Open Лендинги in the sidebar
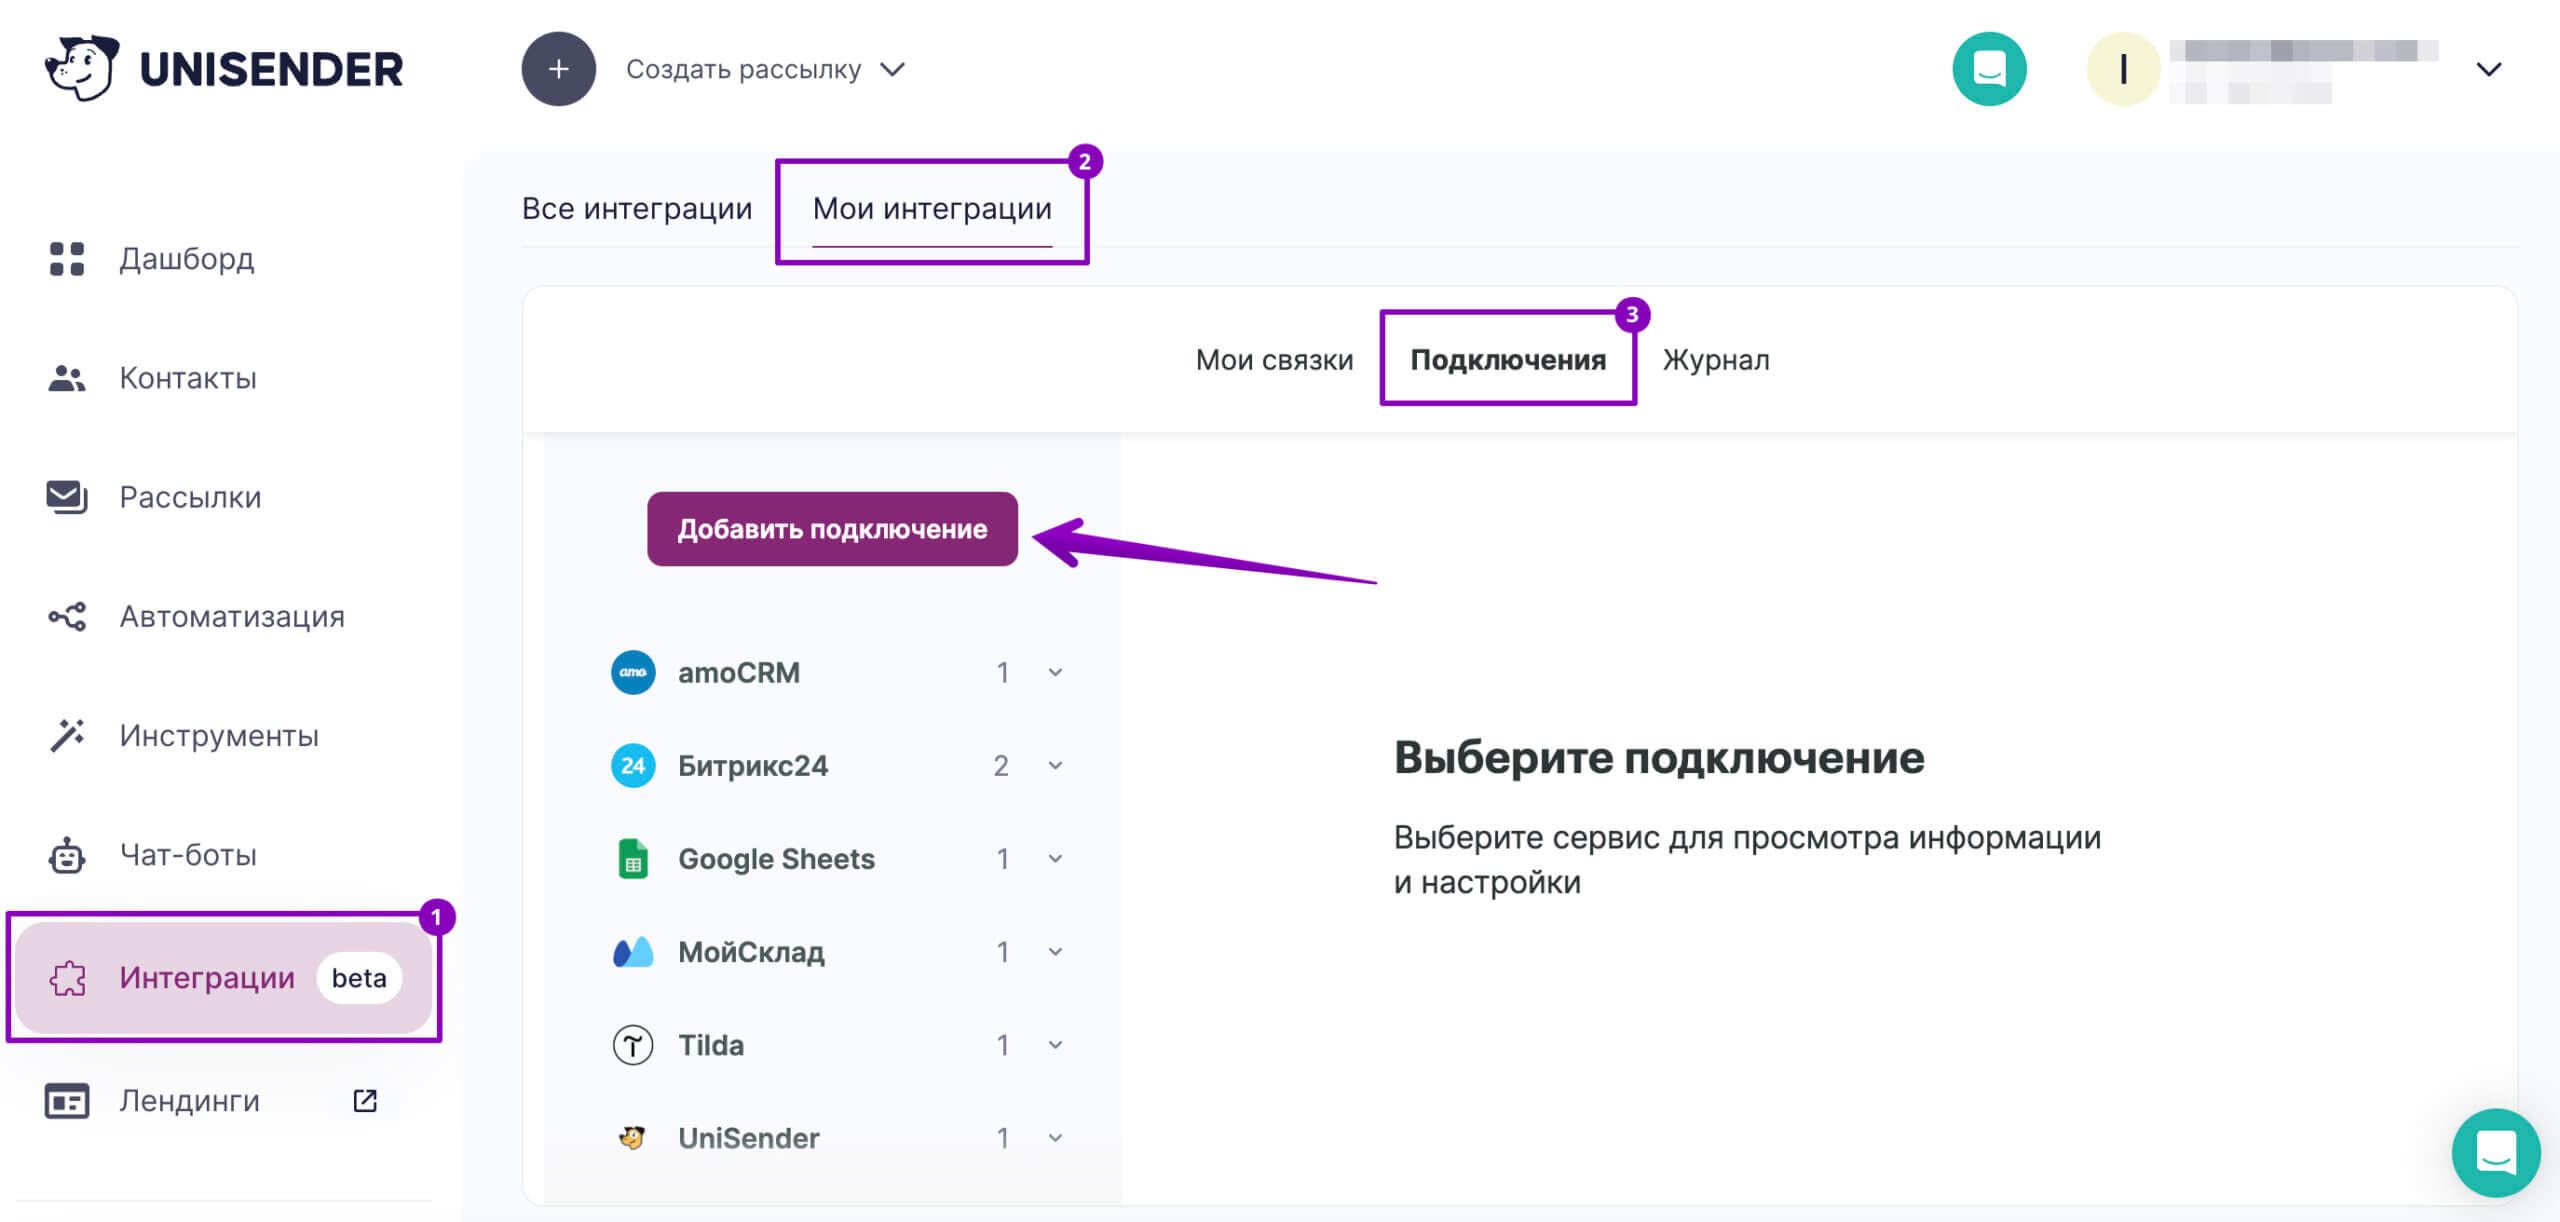This screenshot has height=1222, width=2560. coord(189,1101)
